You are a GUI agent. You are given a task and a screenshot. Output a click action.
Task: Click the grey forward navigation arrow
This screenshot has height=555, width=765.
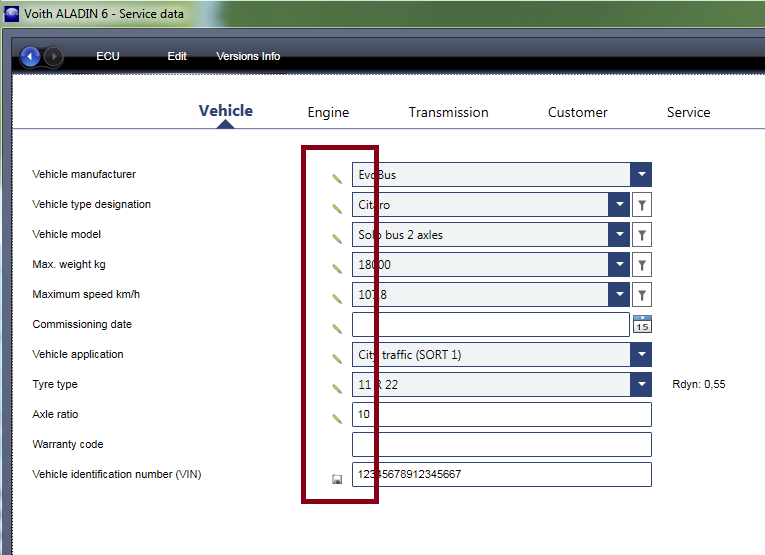[54, 57]
